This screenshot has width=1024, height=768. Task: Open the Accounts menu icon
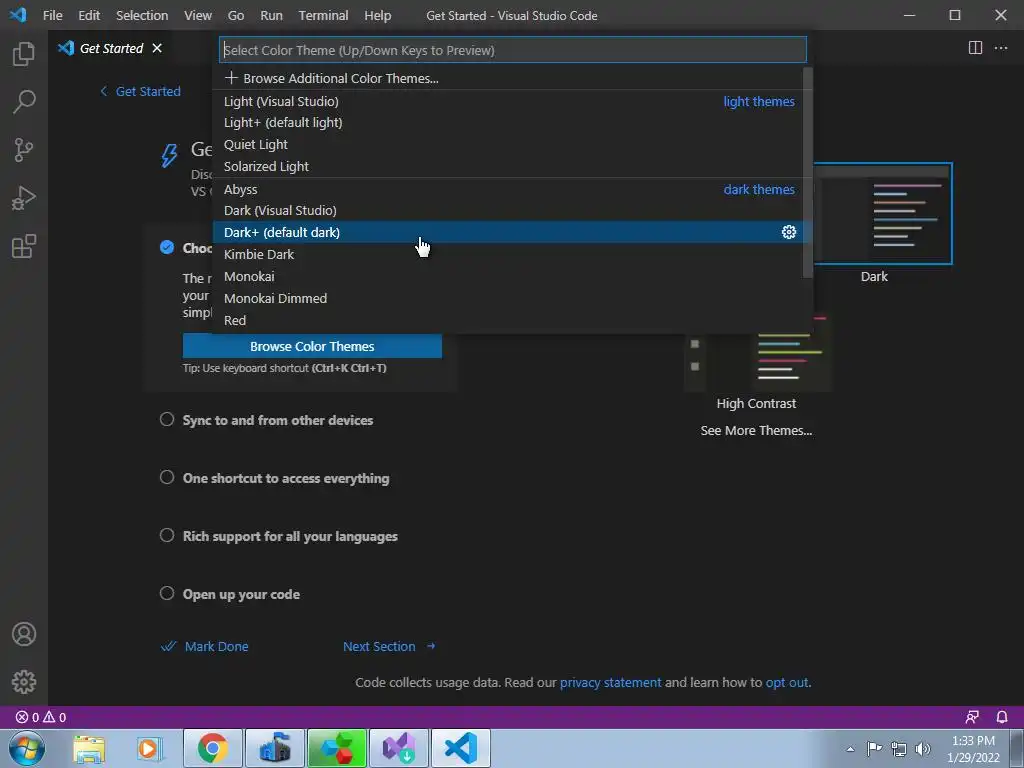pos(24,634)
